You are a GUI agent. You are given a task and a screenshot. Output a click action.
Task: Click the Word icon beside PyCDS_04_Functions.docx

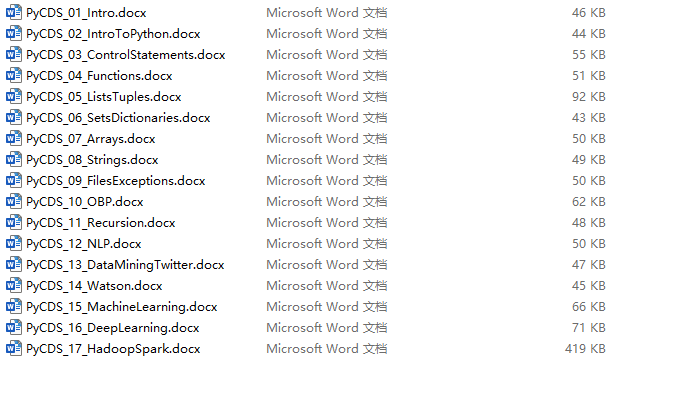(13, 75)
